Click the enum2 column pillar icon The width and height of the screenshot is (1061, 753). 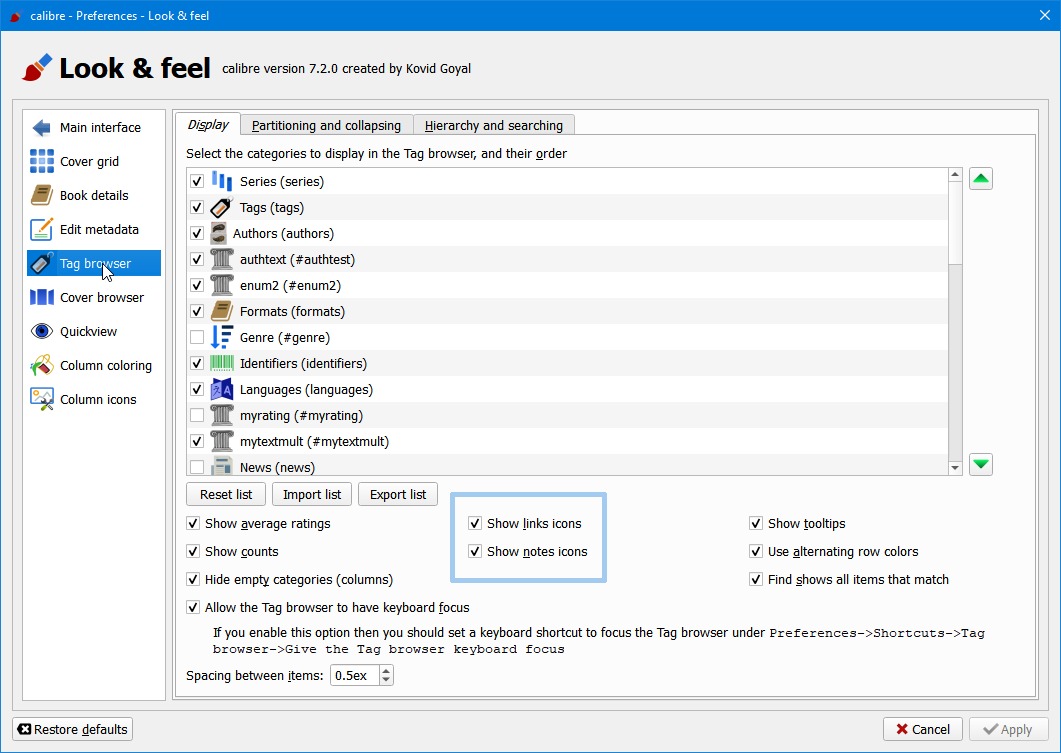pyautogui.click(x=221, y=286)
